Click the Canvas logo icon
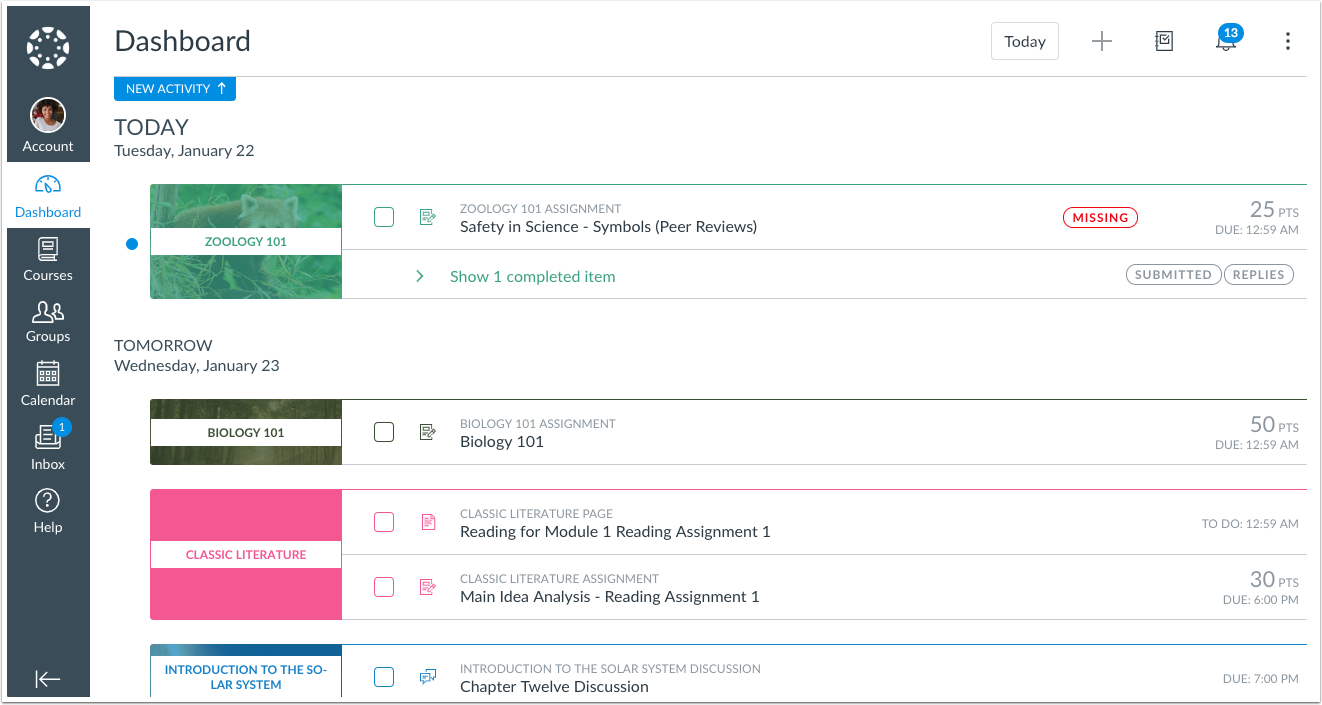The width and height of the screenshot is (1322, 705). [47, 48]
